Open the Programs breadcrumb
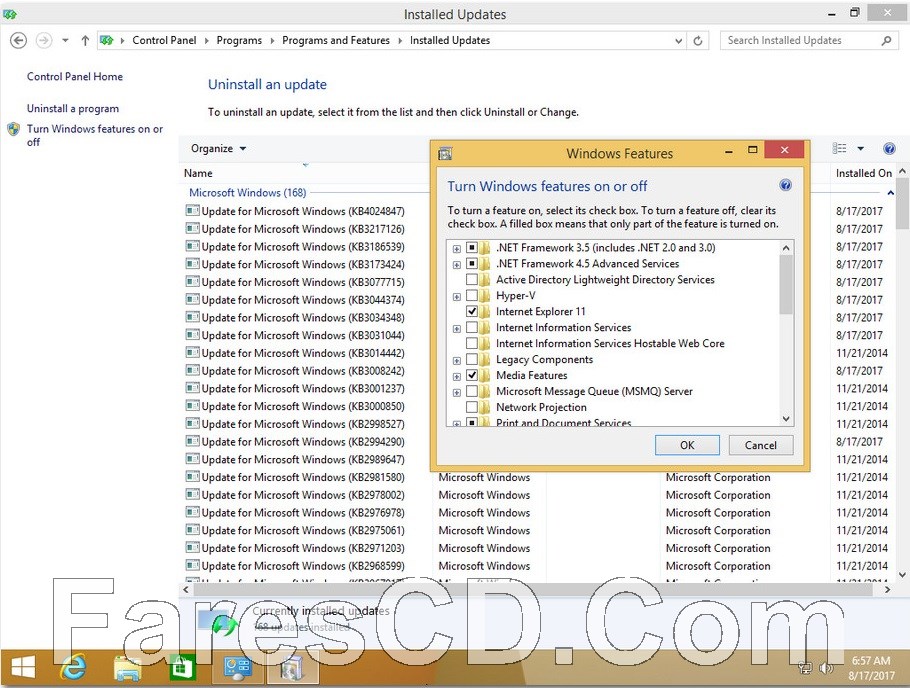 tap(239, 40)
